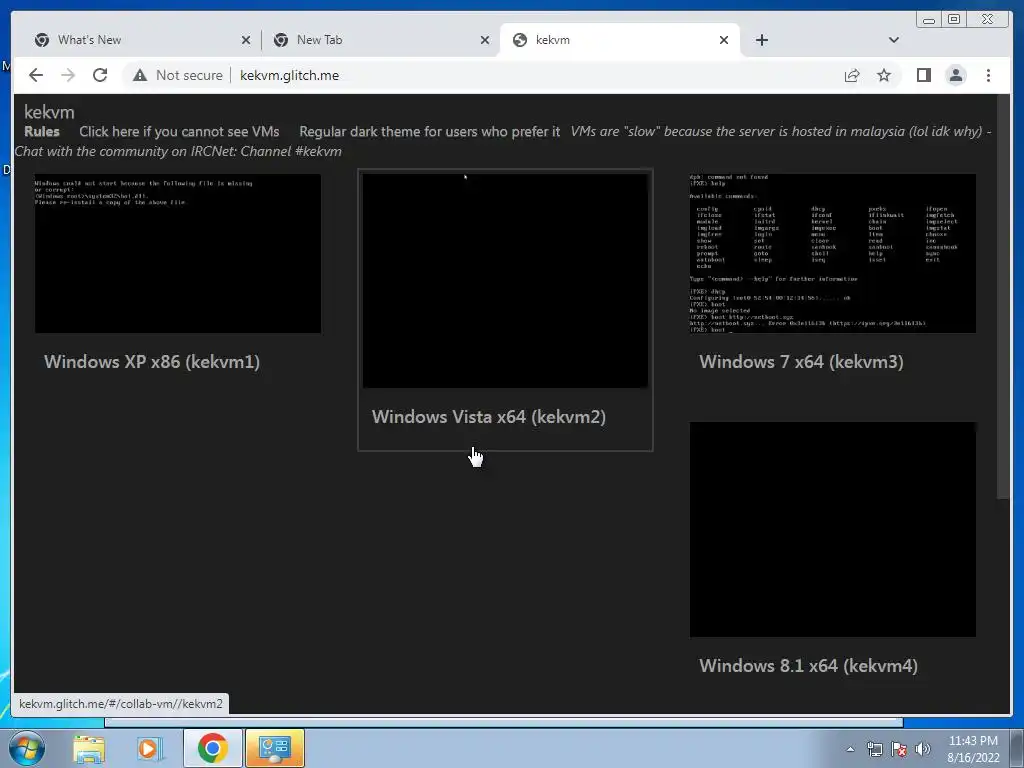
Task: Restore down the Chrome window
Action: coord(953,20)
